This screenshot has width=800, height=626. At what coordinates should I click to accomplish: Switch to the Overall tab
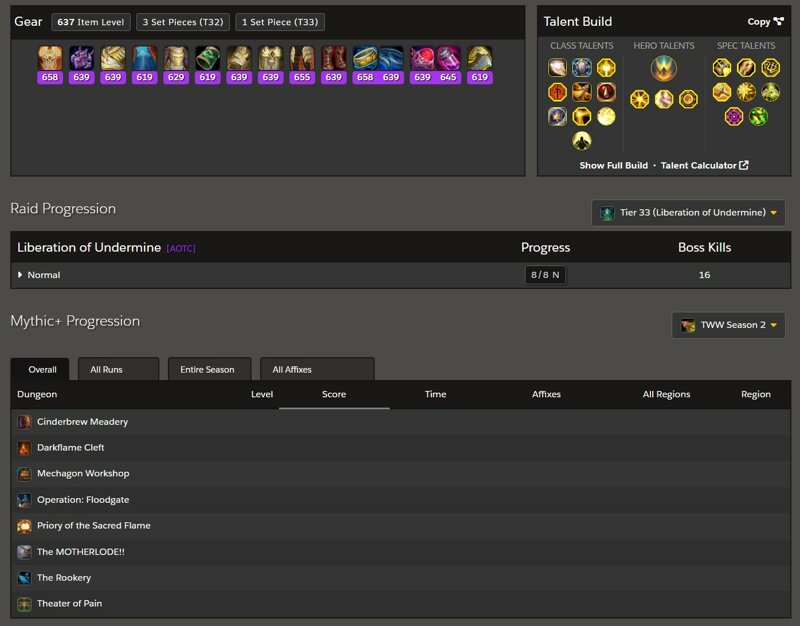[40, 369]
